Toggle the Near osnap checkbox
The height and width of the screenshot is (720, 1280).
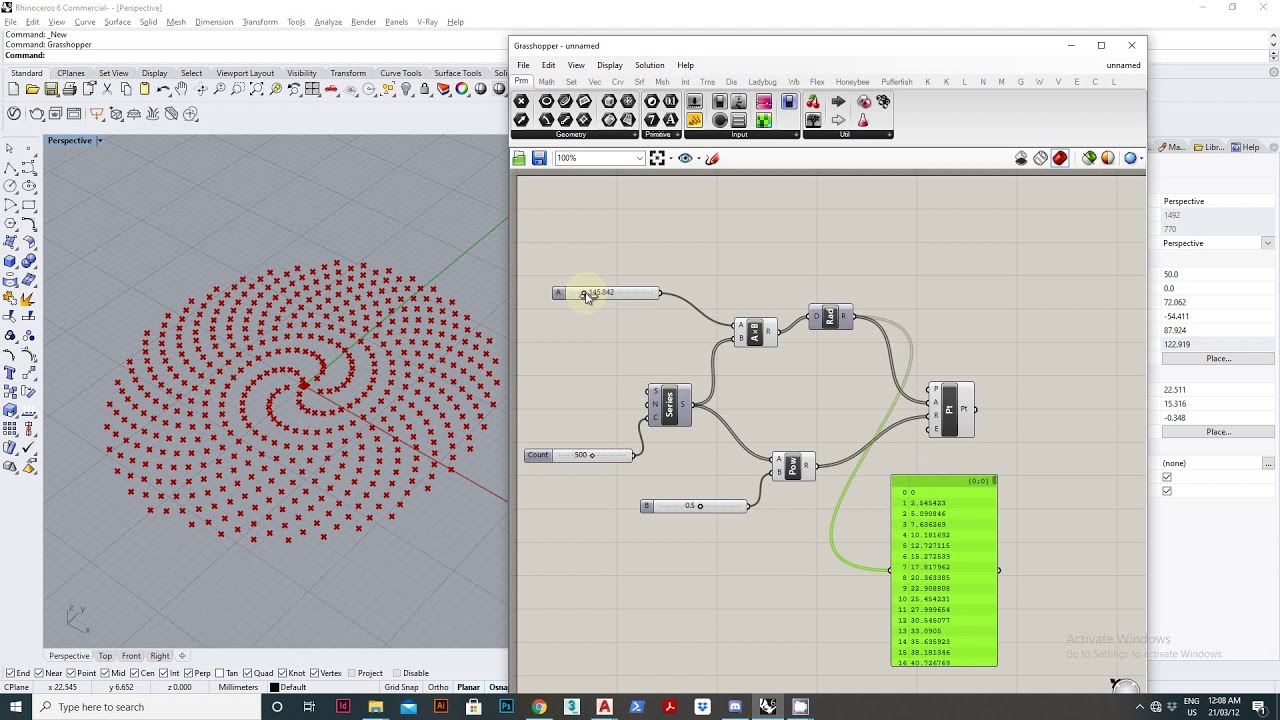39,673
